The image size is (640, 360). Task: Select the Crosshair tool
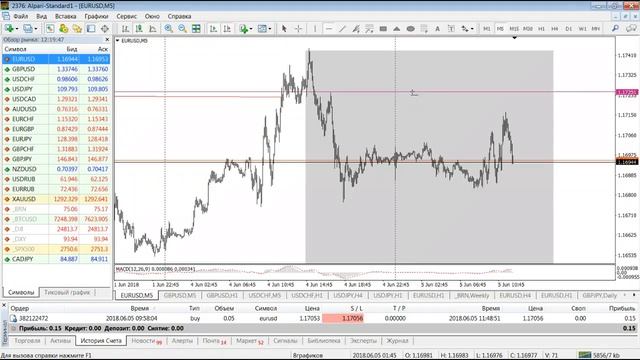click(298, 29)
